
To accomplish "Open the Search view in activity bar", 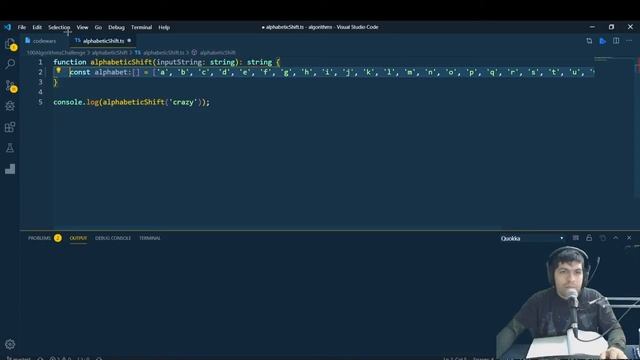I will point(10,64).
